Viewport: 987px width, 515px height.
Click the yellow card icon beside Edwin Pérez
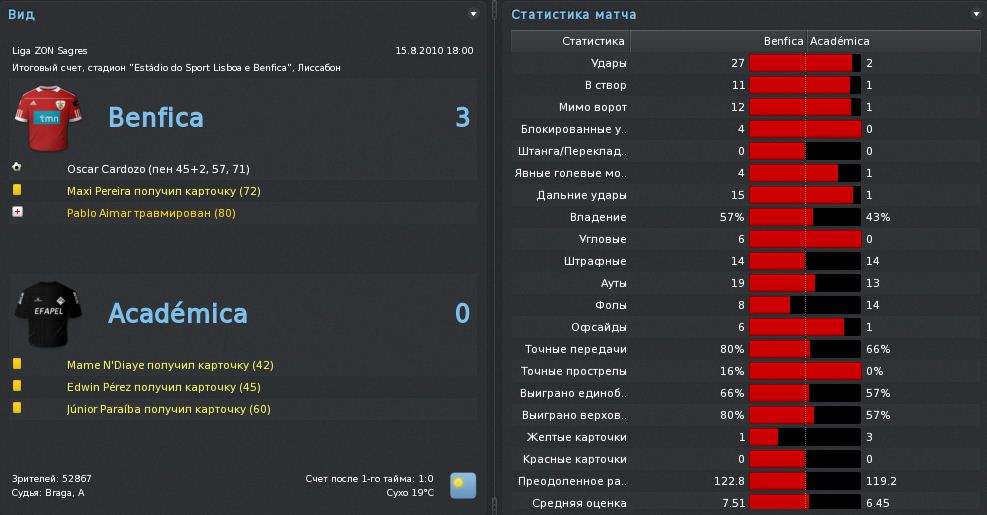(x=17, y=386)
